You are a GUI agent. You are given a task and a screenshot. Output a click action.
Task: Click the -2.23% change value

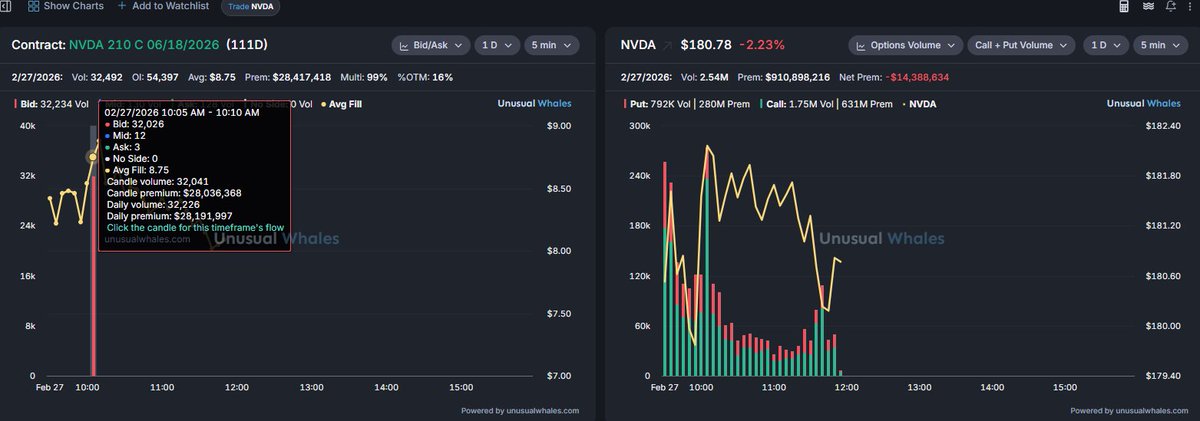[762, 45]
